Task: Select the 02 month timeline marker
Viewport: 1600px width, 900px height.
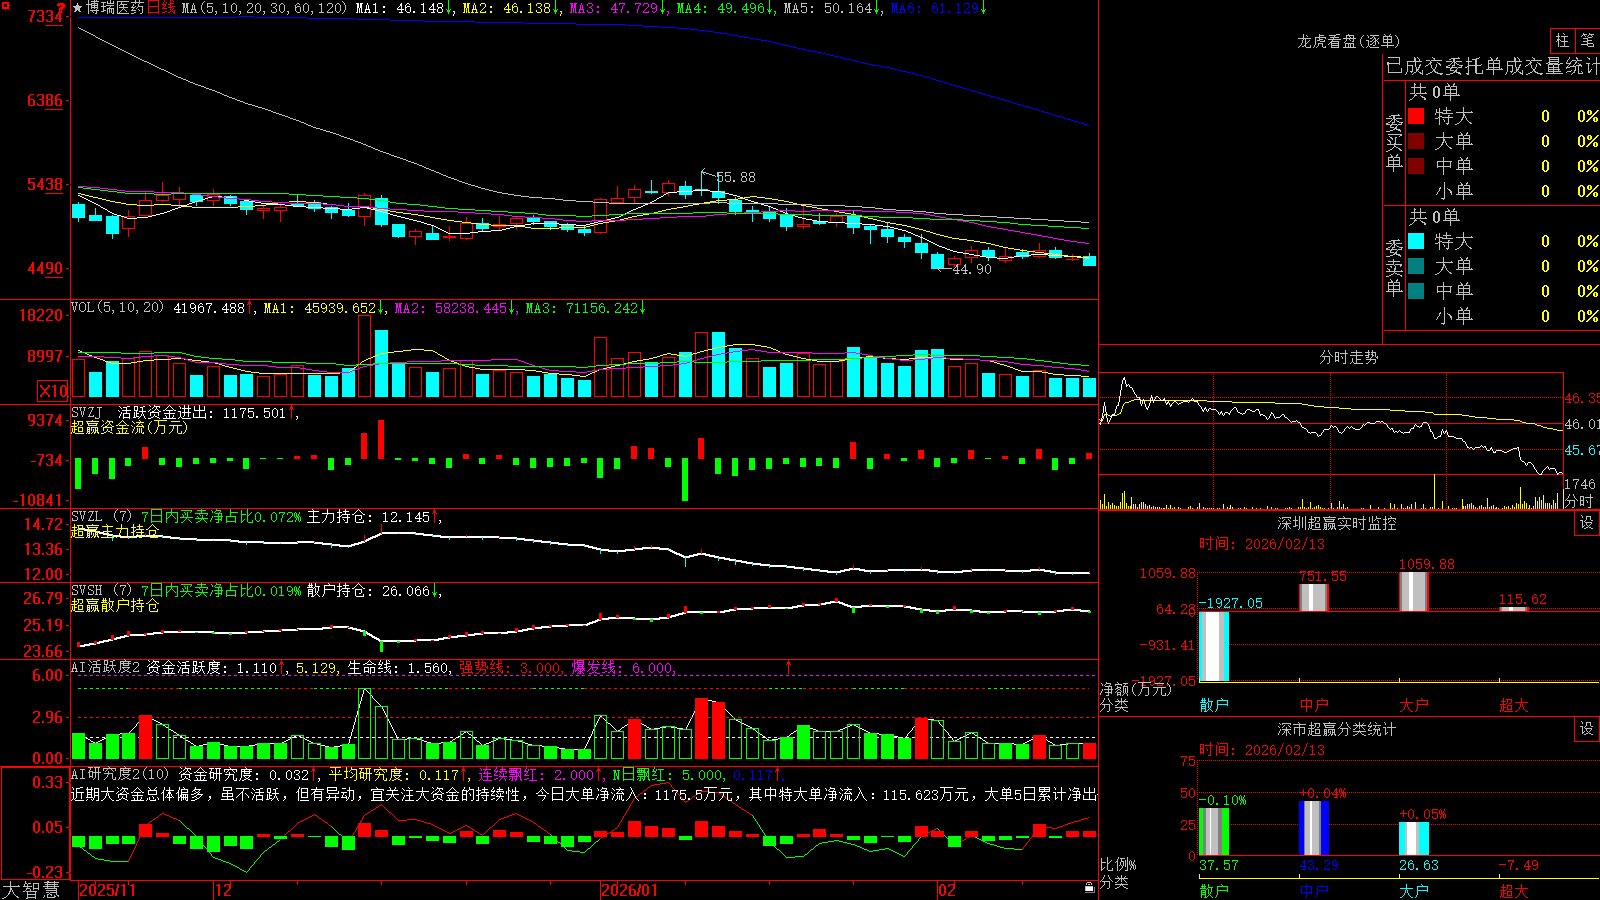Action: tap(947, 890)
